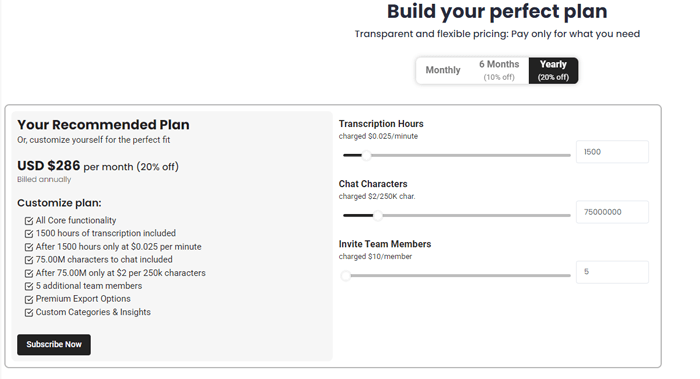Click the Transcription Hours slider handle
Screen dimensions: 700x379
[x=366, y=155]
